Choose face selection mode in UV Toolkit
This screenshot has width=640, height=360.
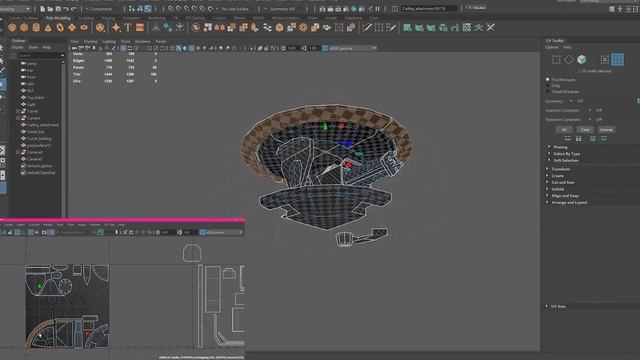pos(582,60)
